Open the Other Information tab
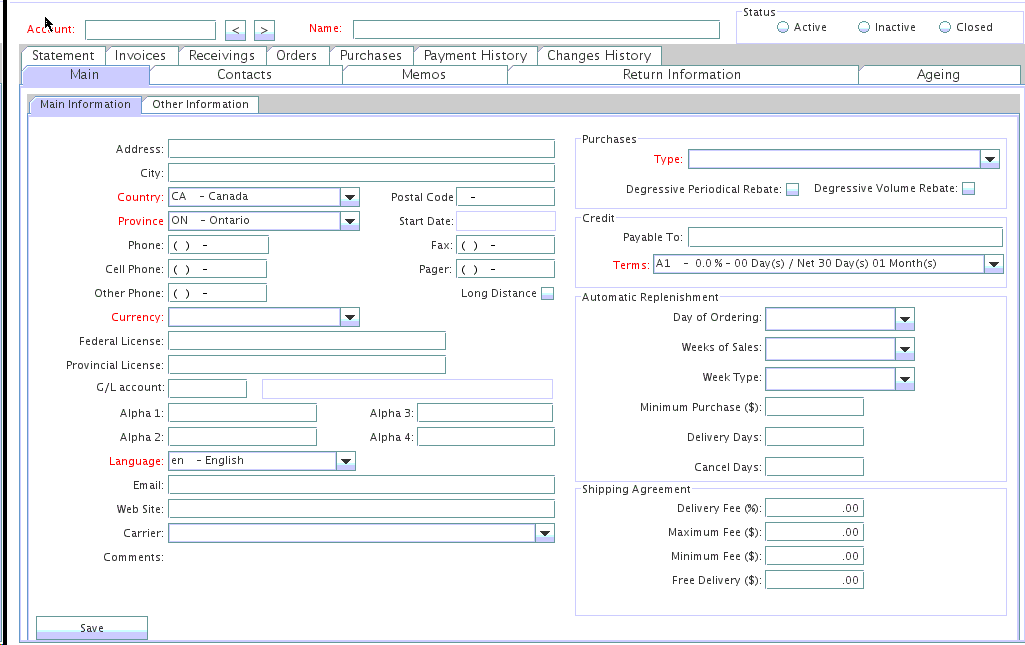This screenshot has width=1025, height=645. [x=200, y=104]
